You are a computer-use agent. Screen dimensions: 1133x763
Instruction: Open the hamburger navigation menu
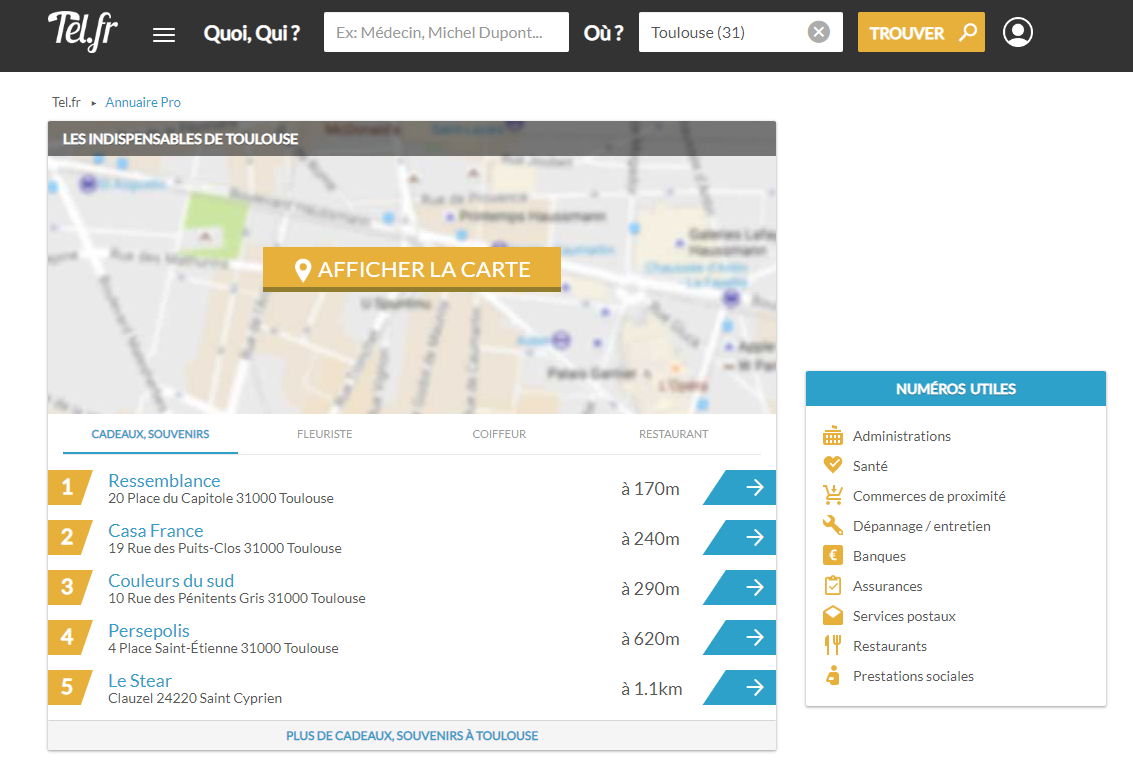click(164, 35)
